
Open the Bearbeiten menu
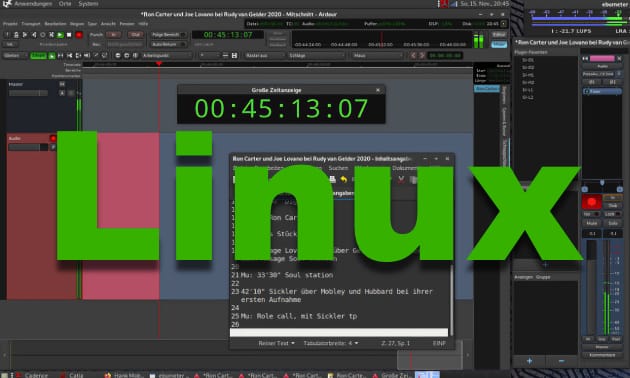pos(55,24)
